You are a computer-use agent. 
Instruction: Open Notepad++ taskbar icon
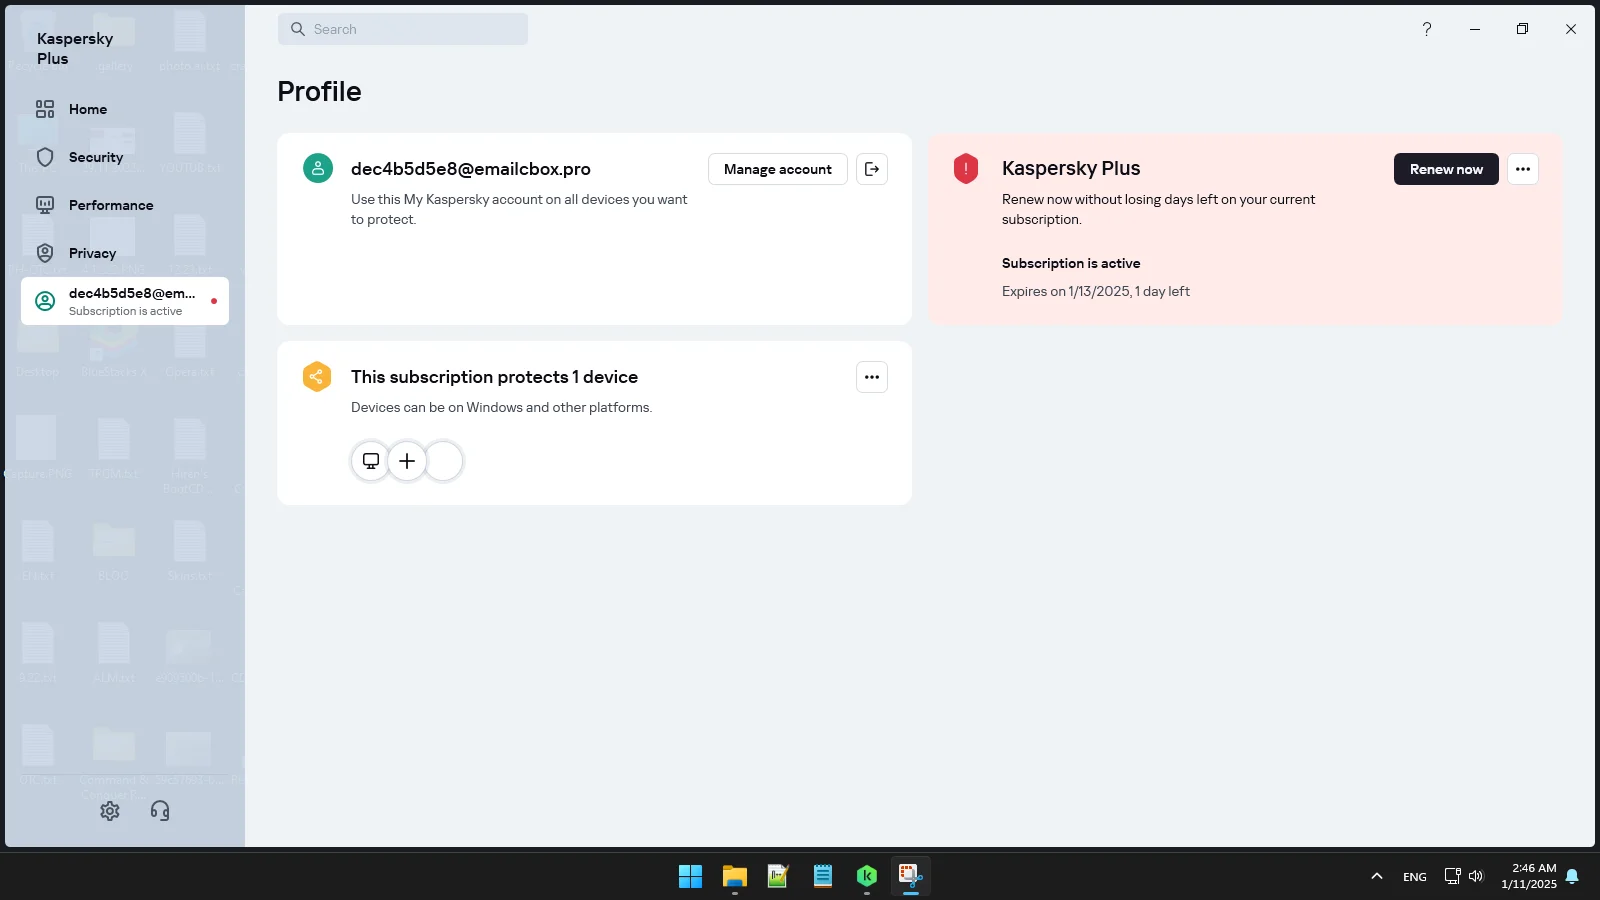click(x=778, y=877)
